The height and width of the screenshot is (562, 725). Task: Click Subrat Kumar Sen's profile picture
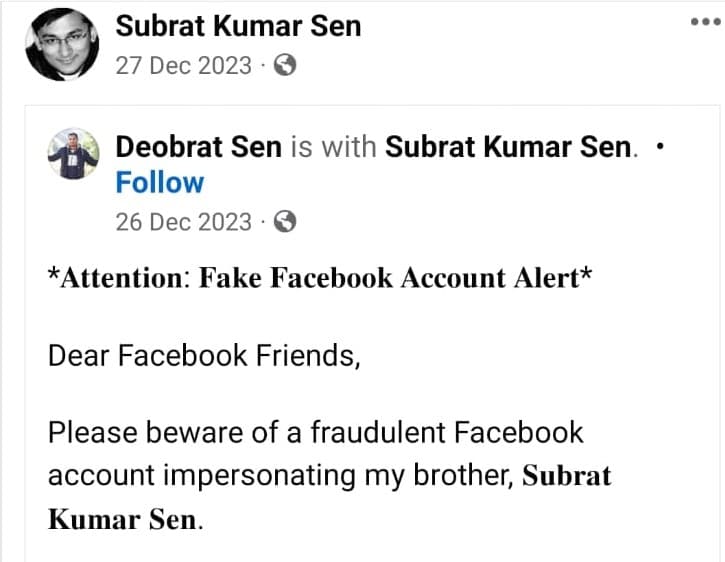click(61, 44)
